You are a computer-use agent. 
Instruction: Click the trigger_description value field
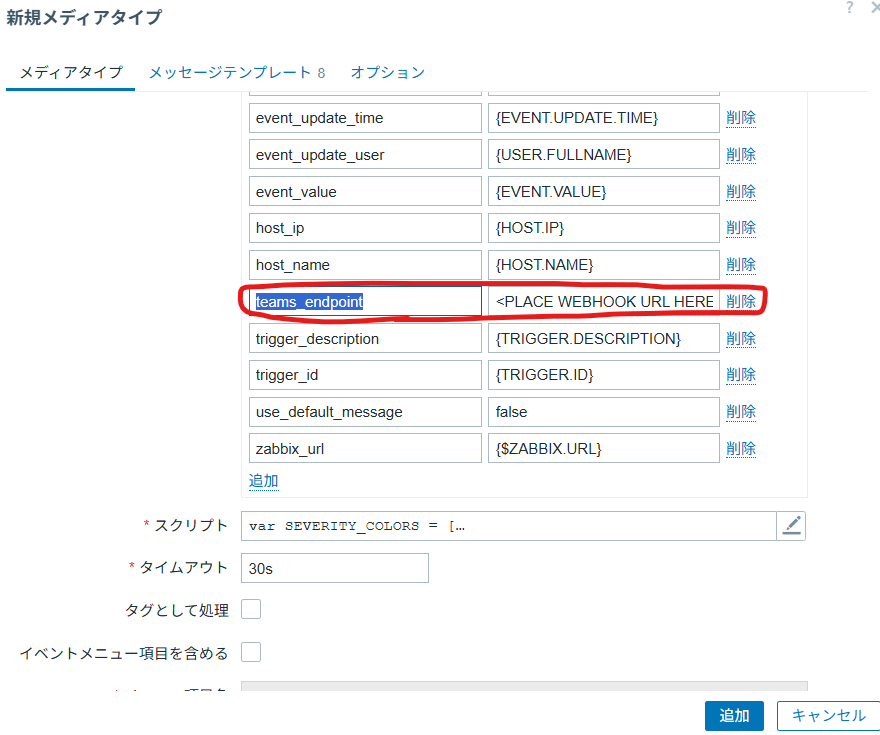pos(604,339)
